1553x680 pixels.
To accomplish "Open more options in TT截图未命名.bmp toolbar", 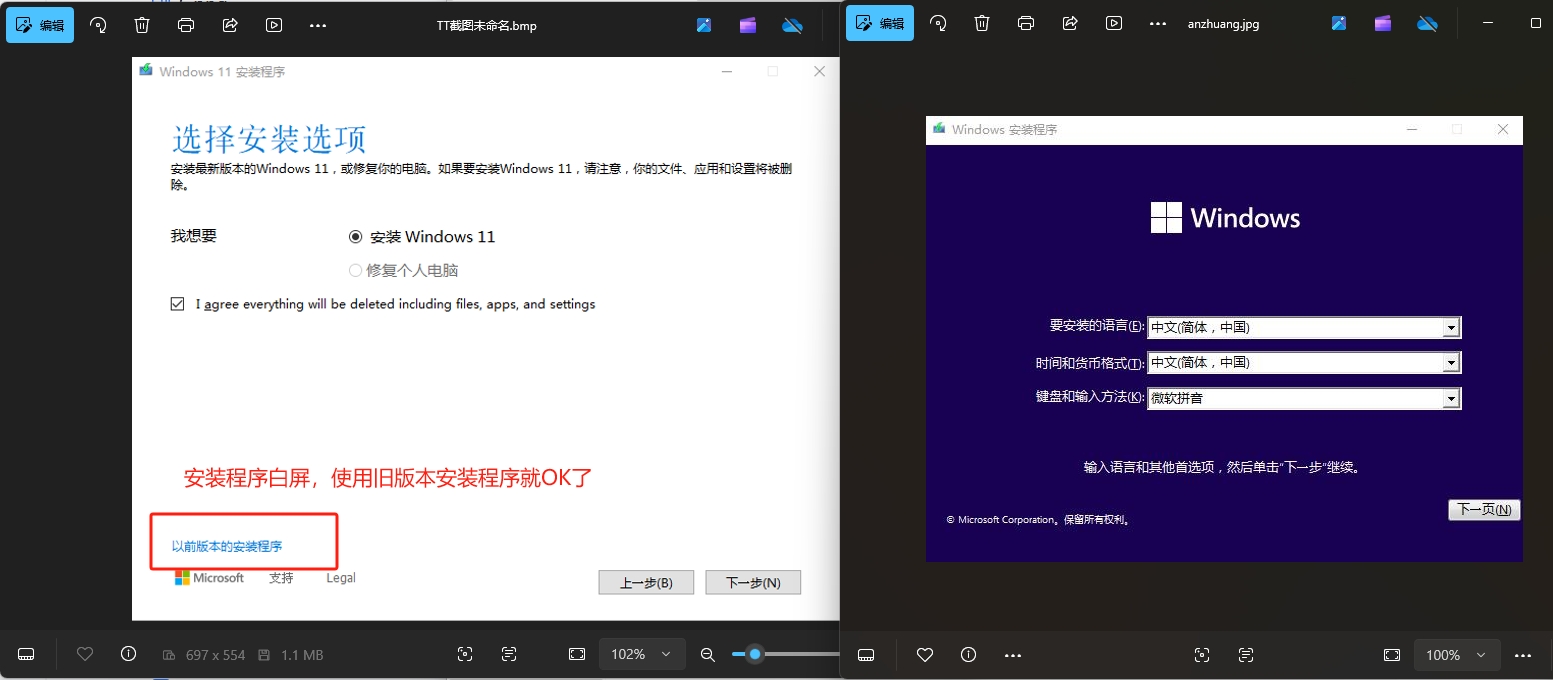I will (318, 25).
